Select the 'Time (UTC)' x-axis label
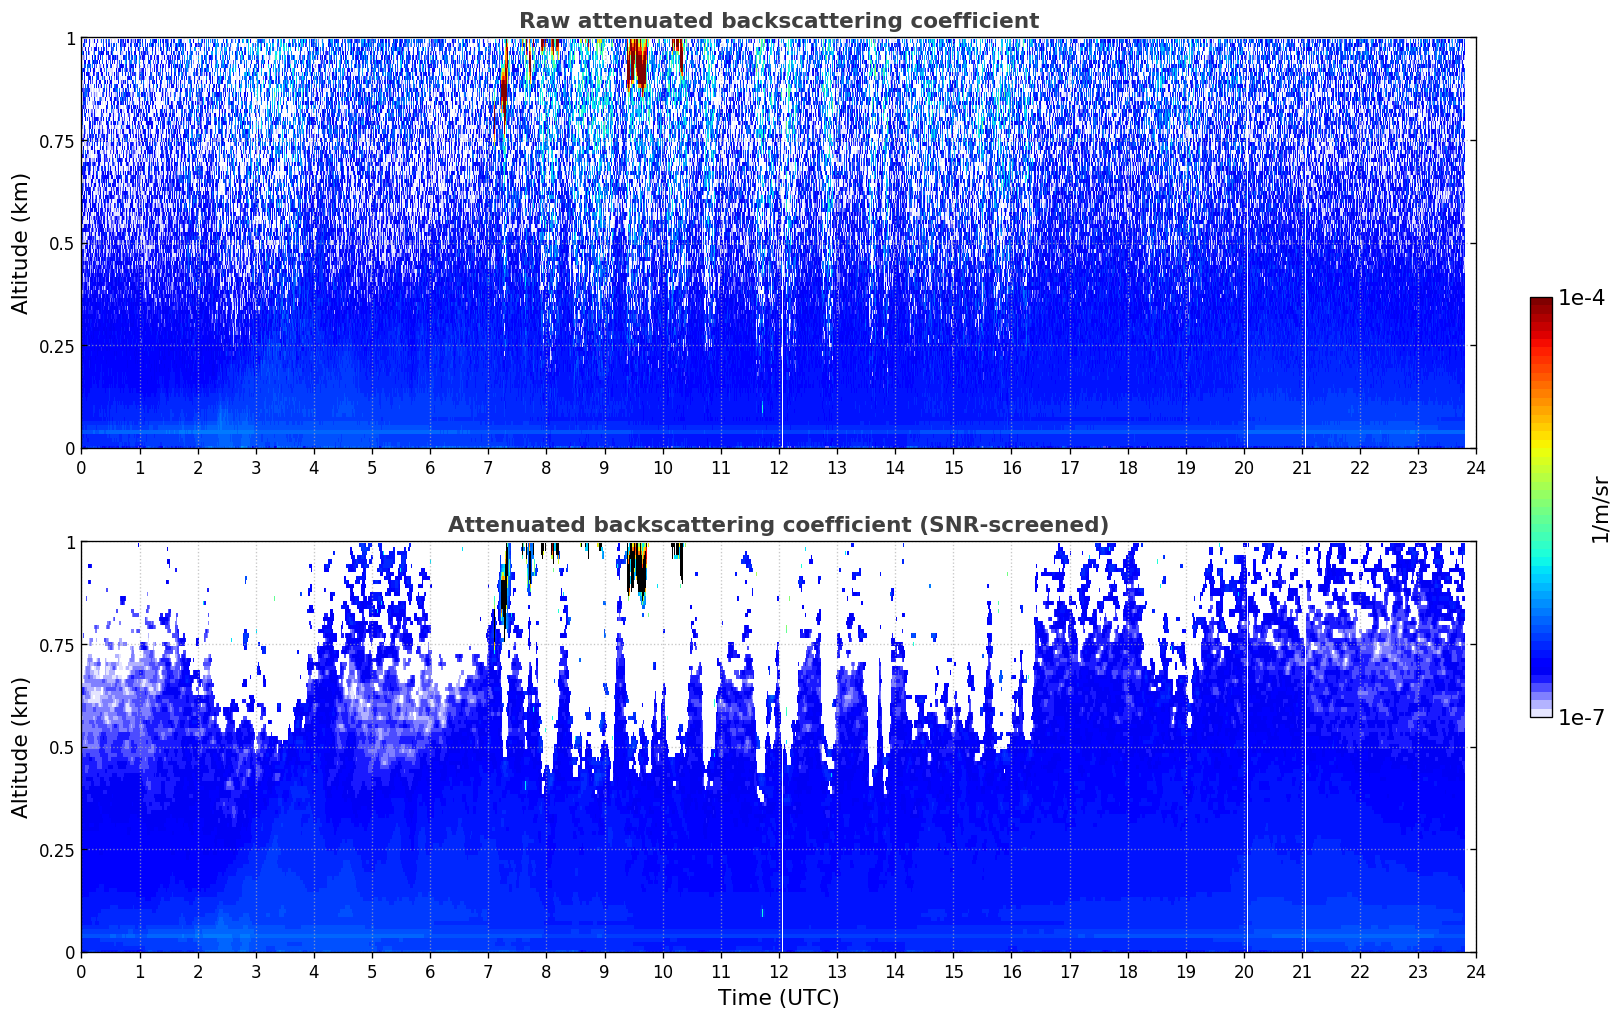This screenshot has height=1020, width=1621. click(x=778, y=998)
